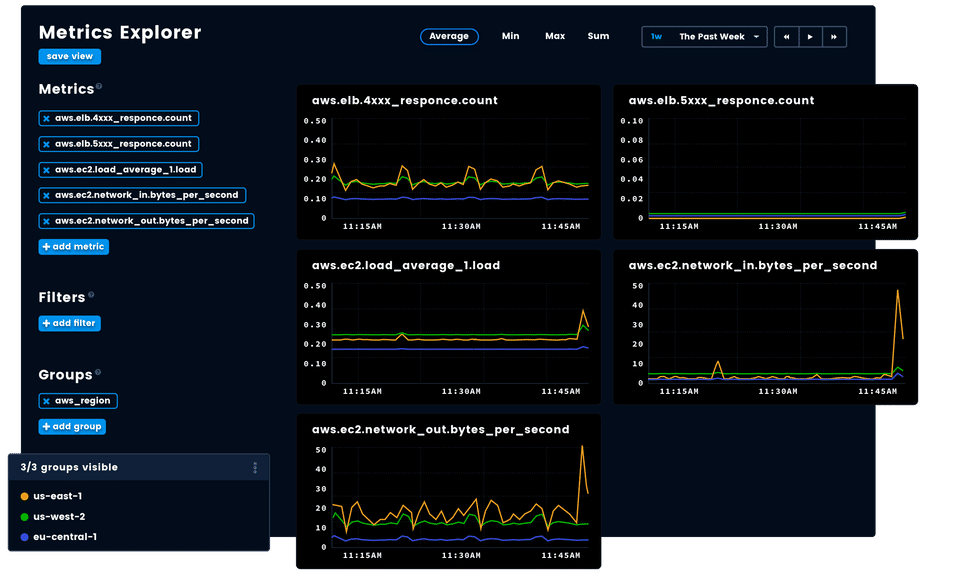Open the Groups help info icon

pos(97,372)
